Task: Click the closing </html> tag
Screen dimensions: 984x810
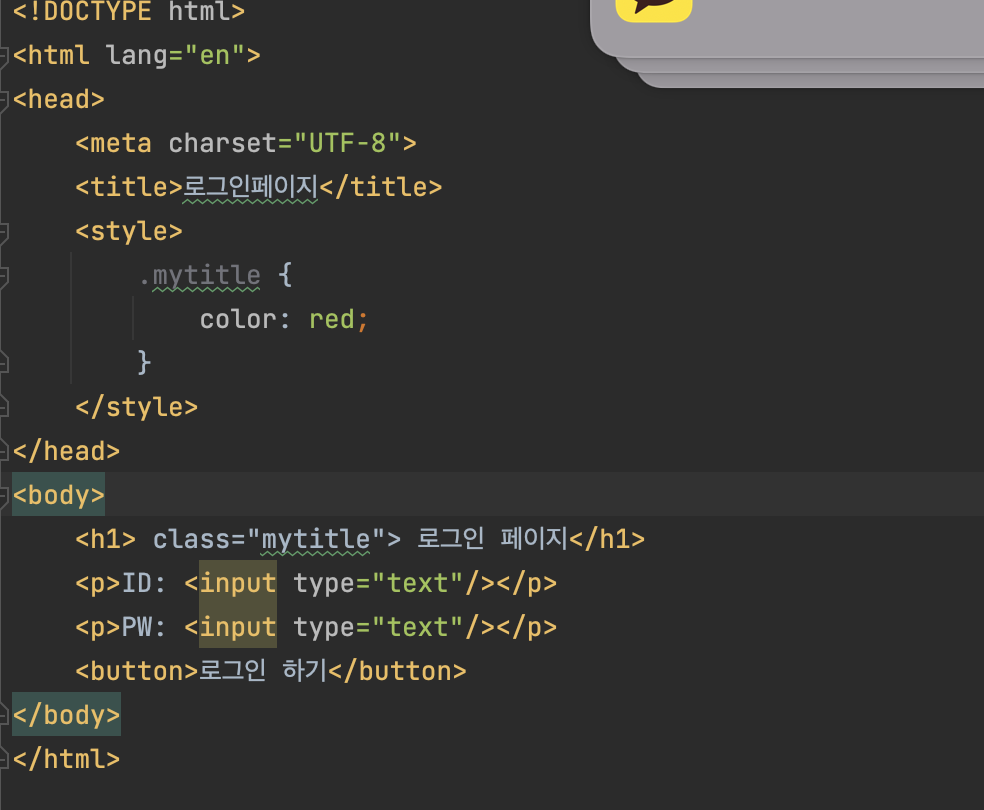Action: click(67, 759)
